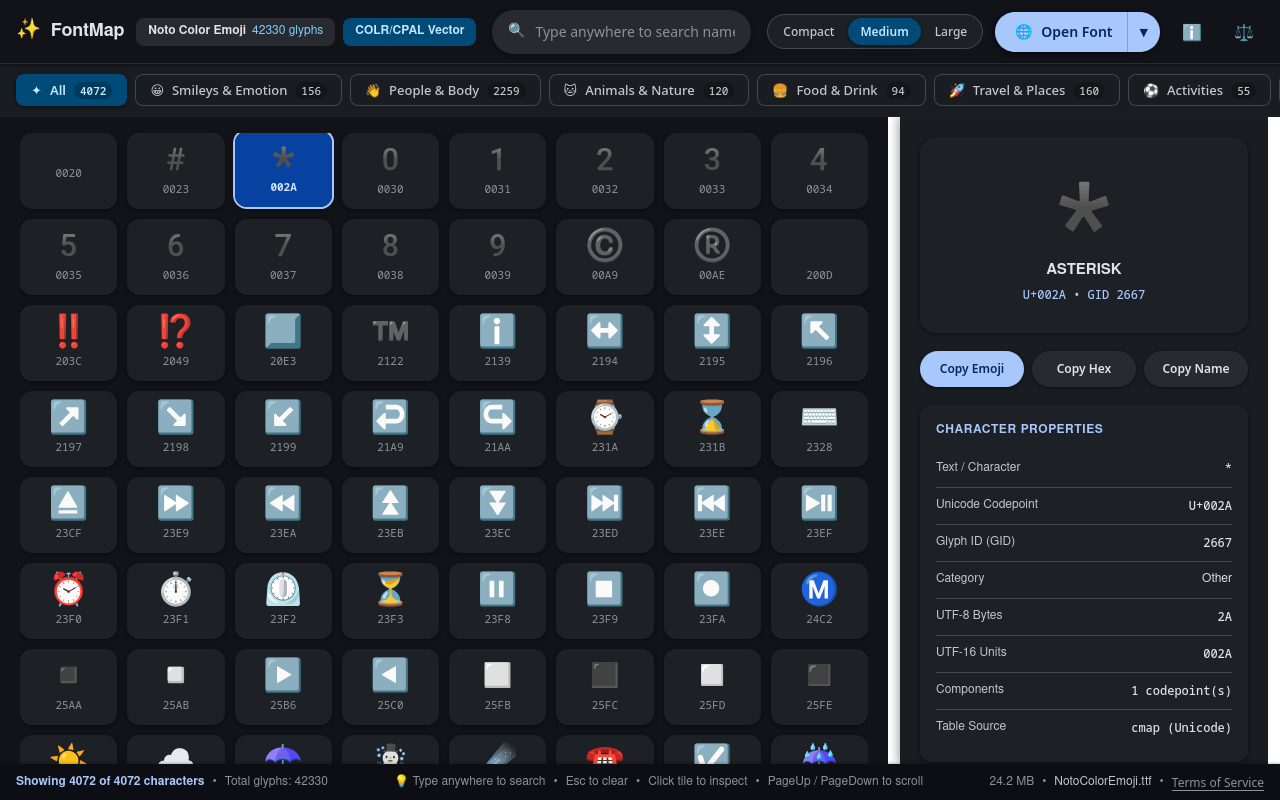Select the blank space tile 0020
Screen dimensions: 1280x800
[68, 171]
